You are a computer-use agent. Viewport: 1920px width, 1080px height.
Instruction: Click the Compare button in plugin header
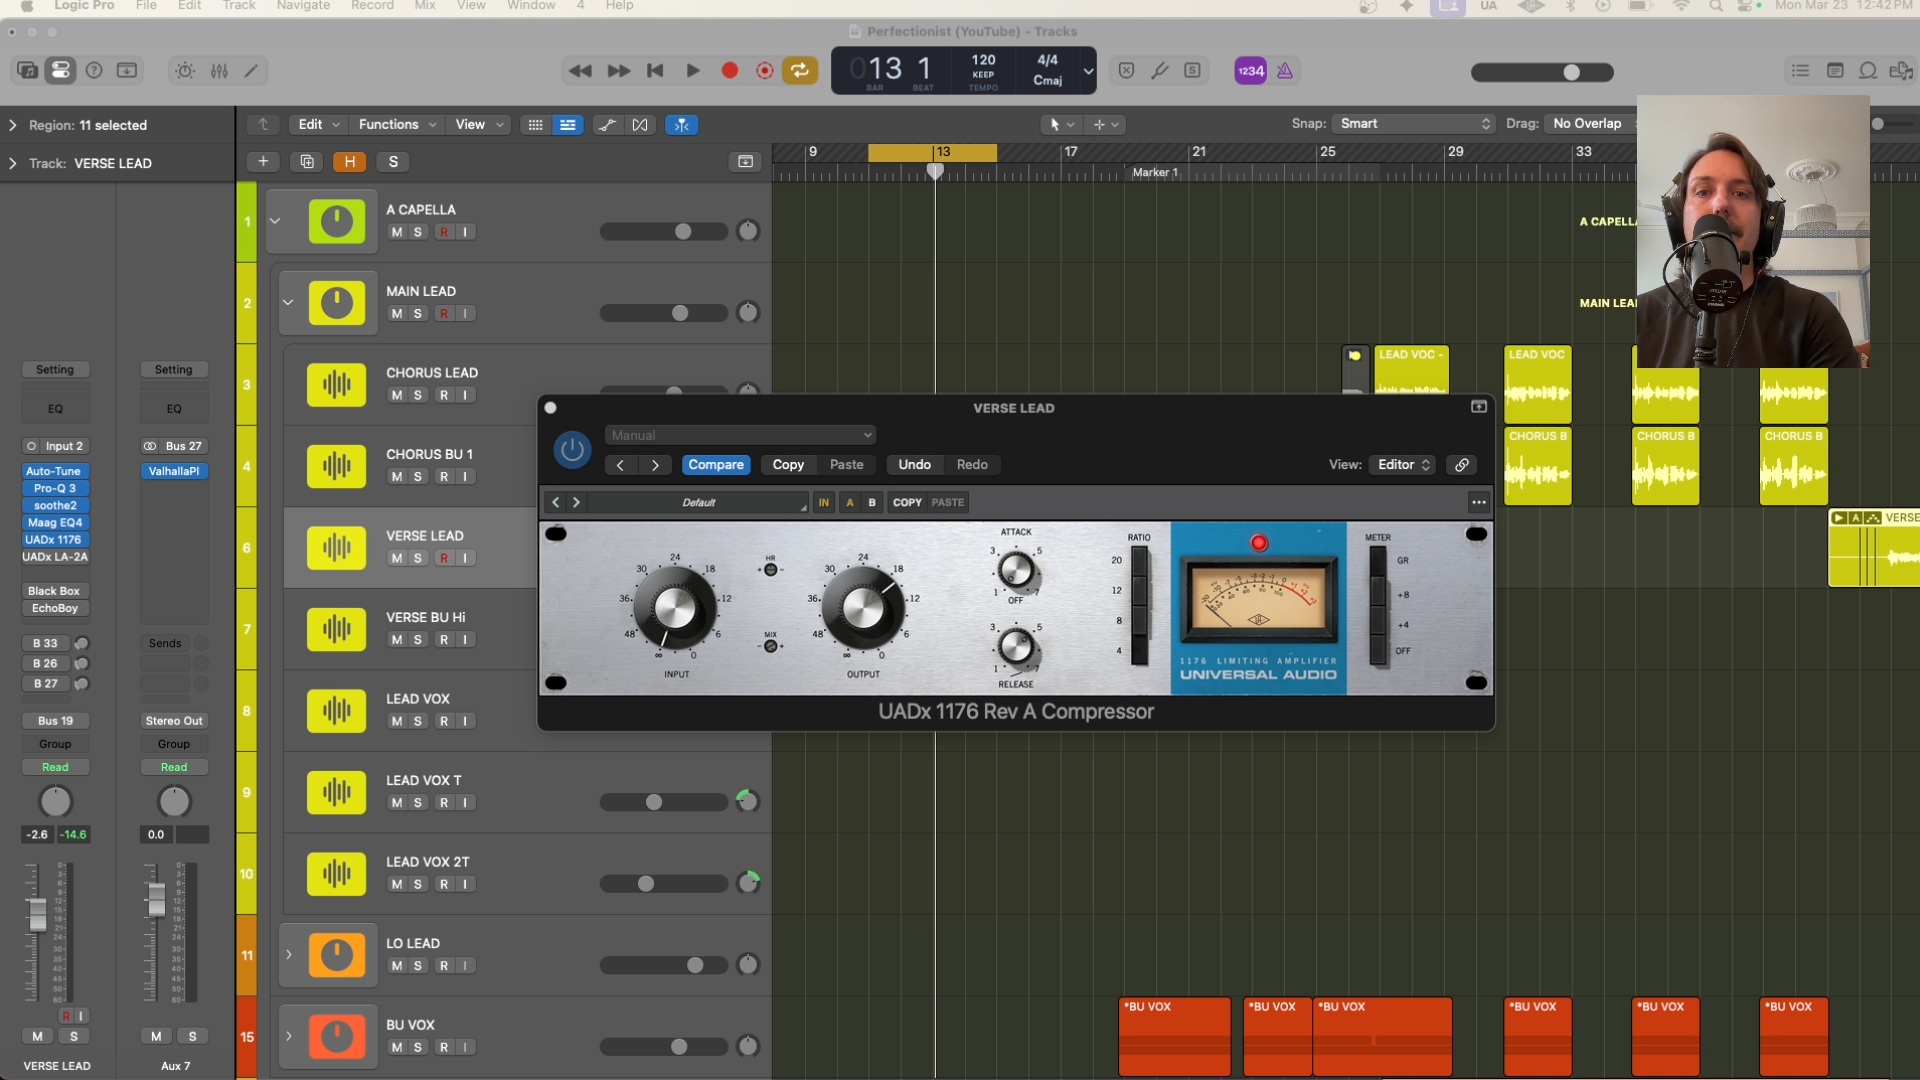point(716,465)
